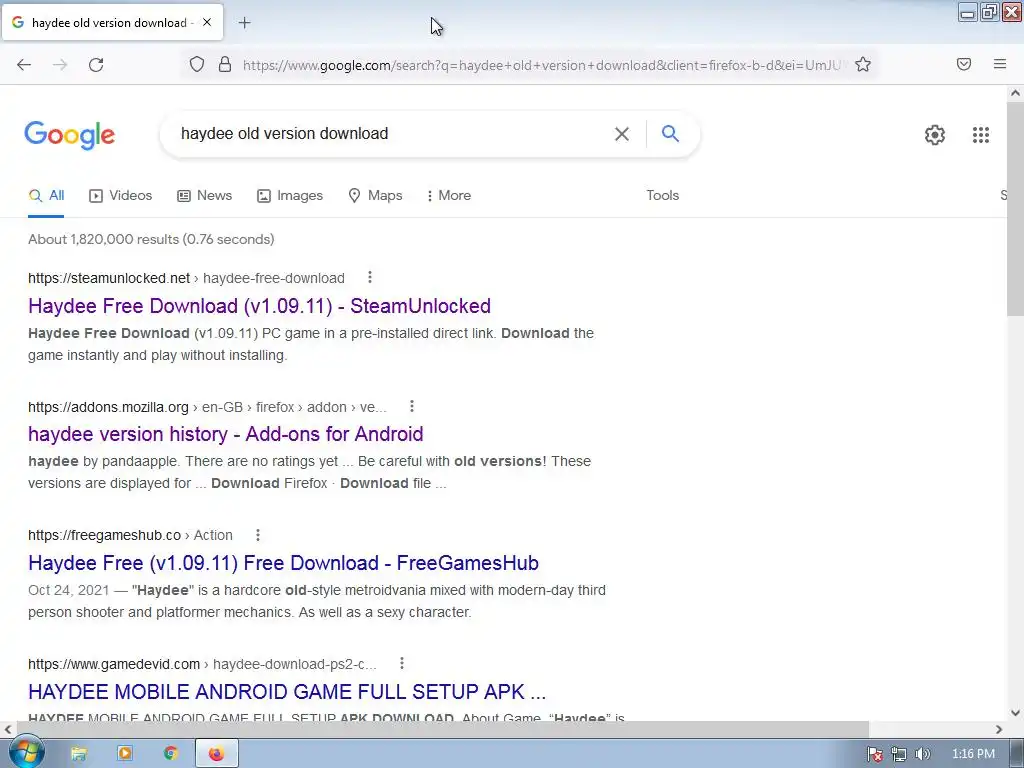Open options menu for the gamedevid.com result
Image resolution: width=1024 pixels, height=768 pixels.
[402, 664]
